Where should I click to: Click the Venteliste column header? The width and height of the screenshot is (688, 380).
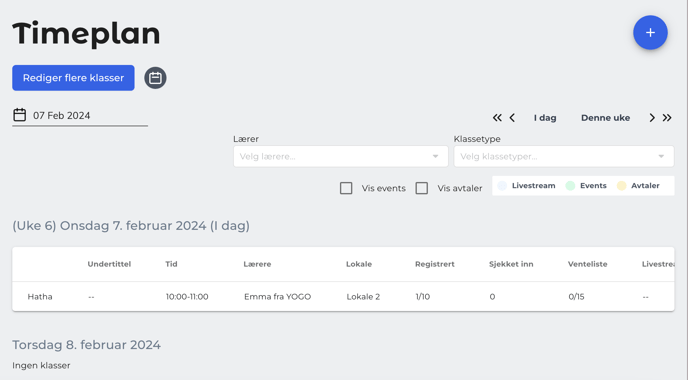pyautogui.click(x=588, y=264)
